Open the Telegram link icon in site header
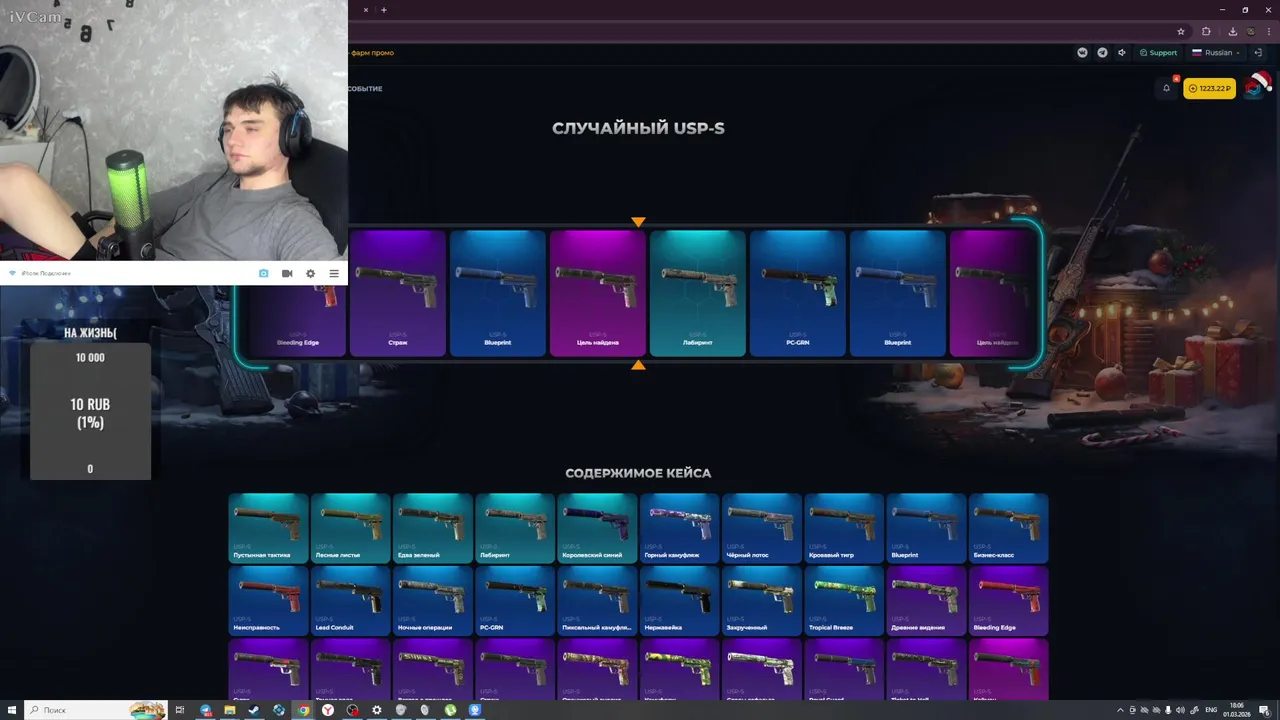 [x=1102, y=52]
